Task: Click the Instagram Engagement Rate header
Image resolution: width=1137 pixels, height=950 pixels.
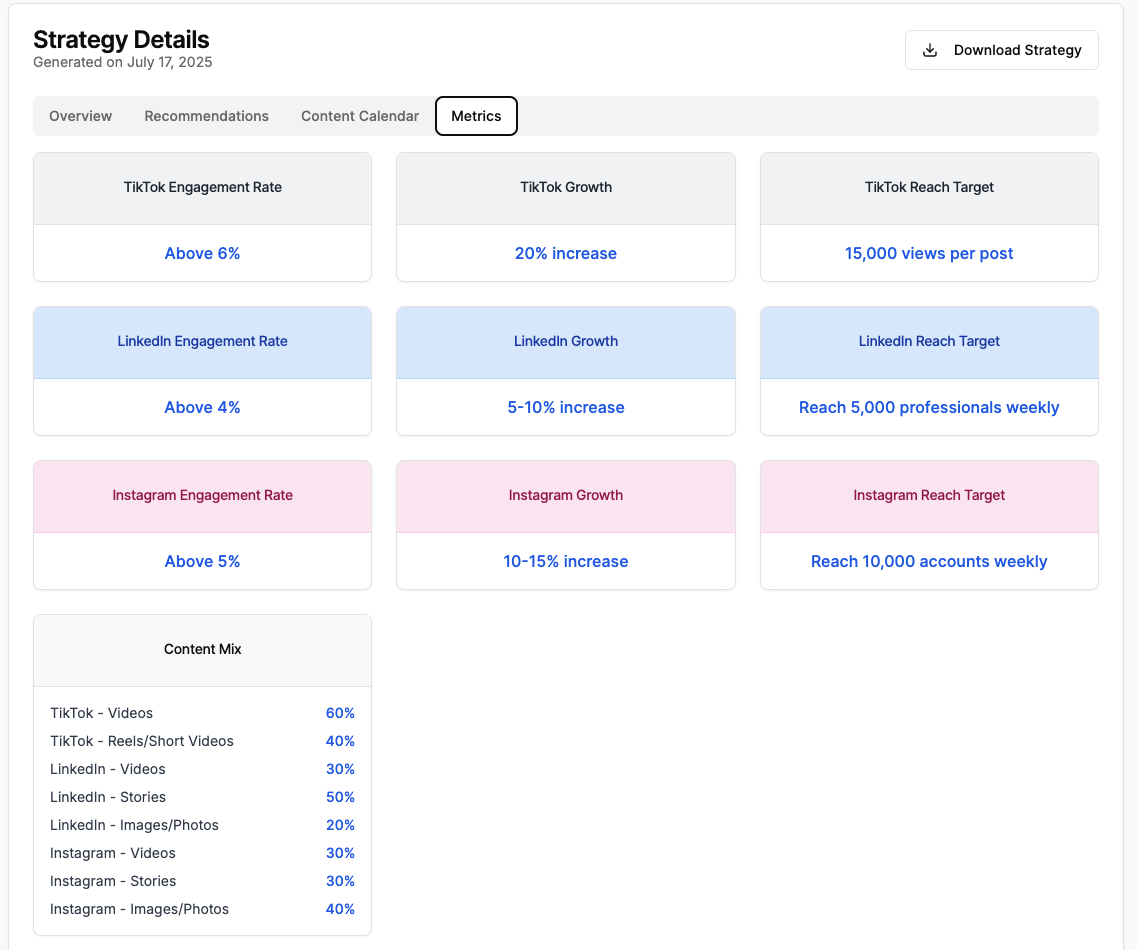Action: pyautogui.click(x=202, y=495)
